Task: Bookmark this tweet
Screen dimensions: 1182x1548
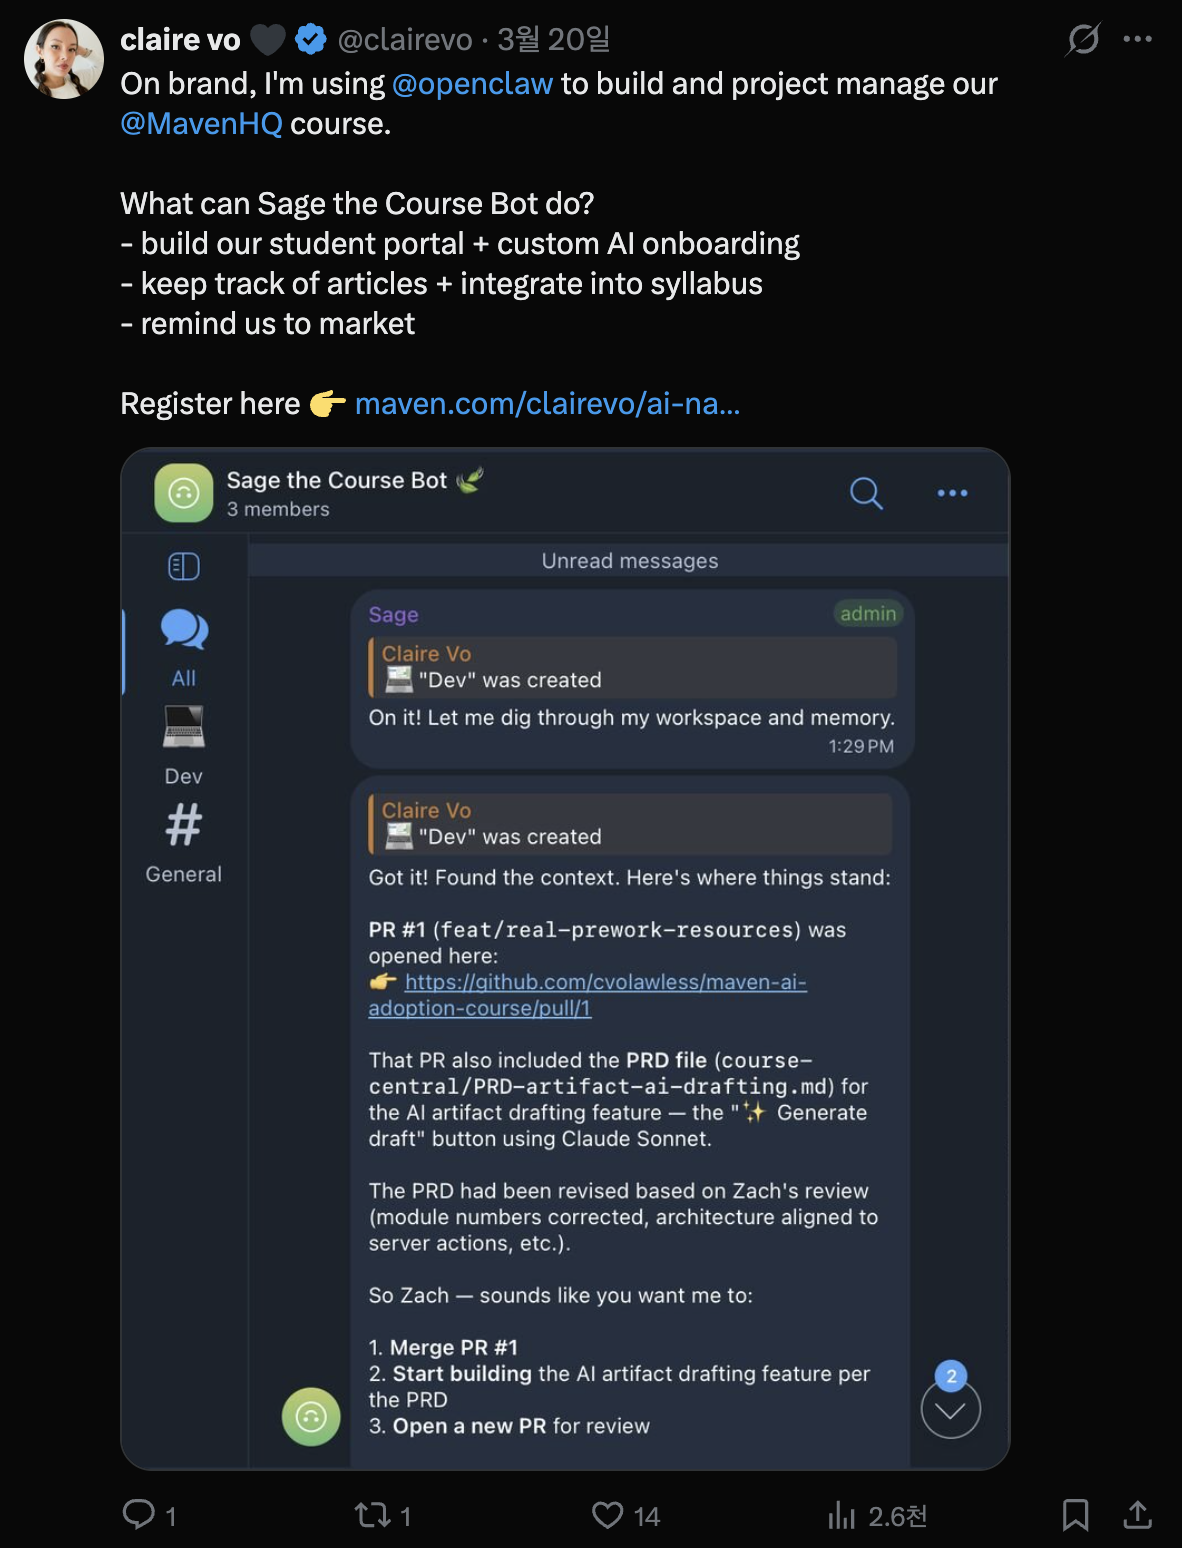Action: pos(1075,1515)
